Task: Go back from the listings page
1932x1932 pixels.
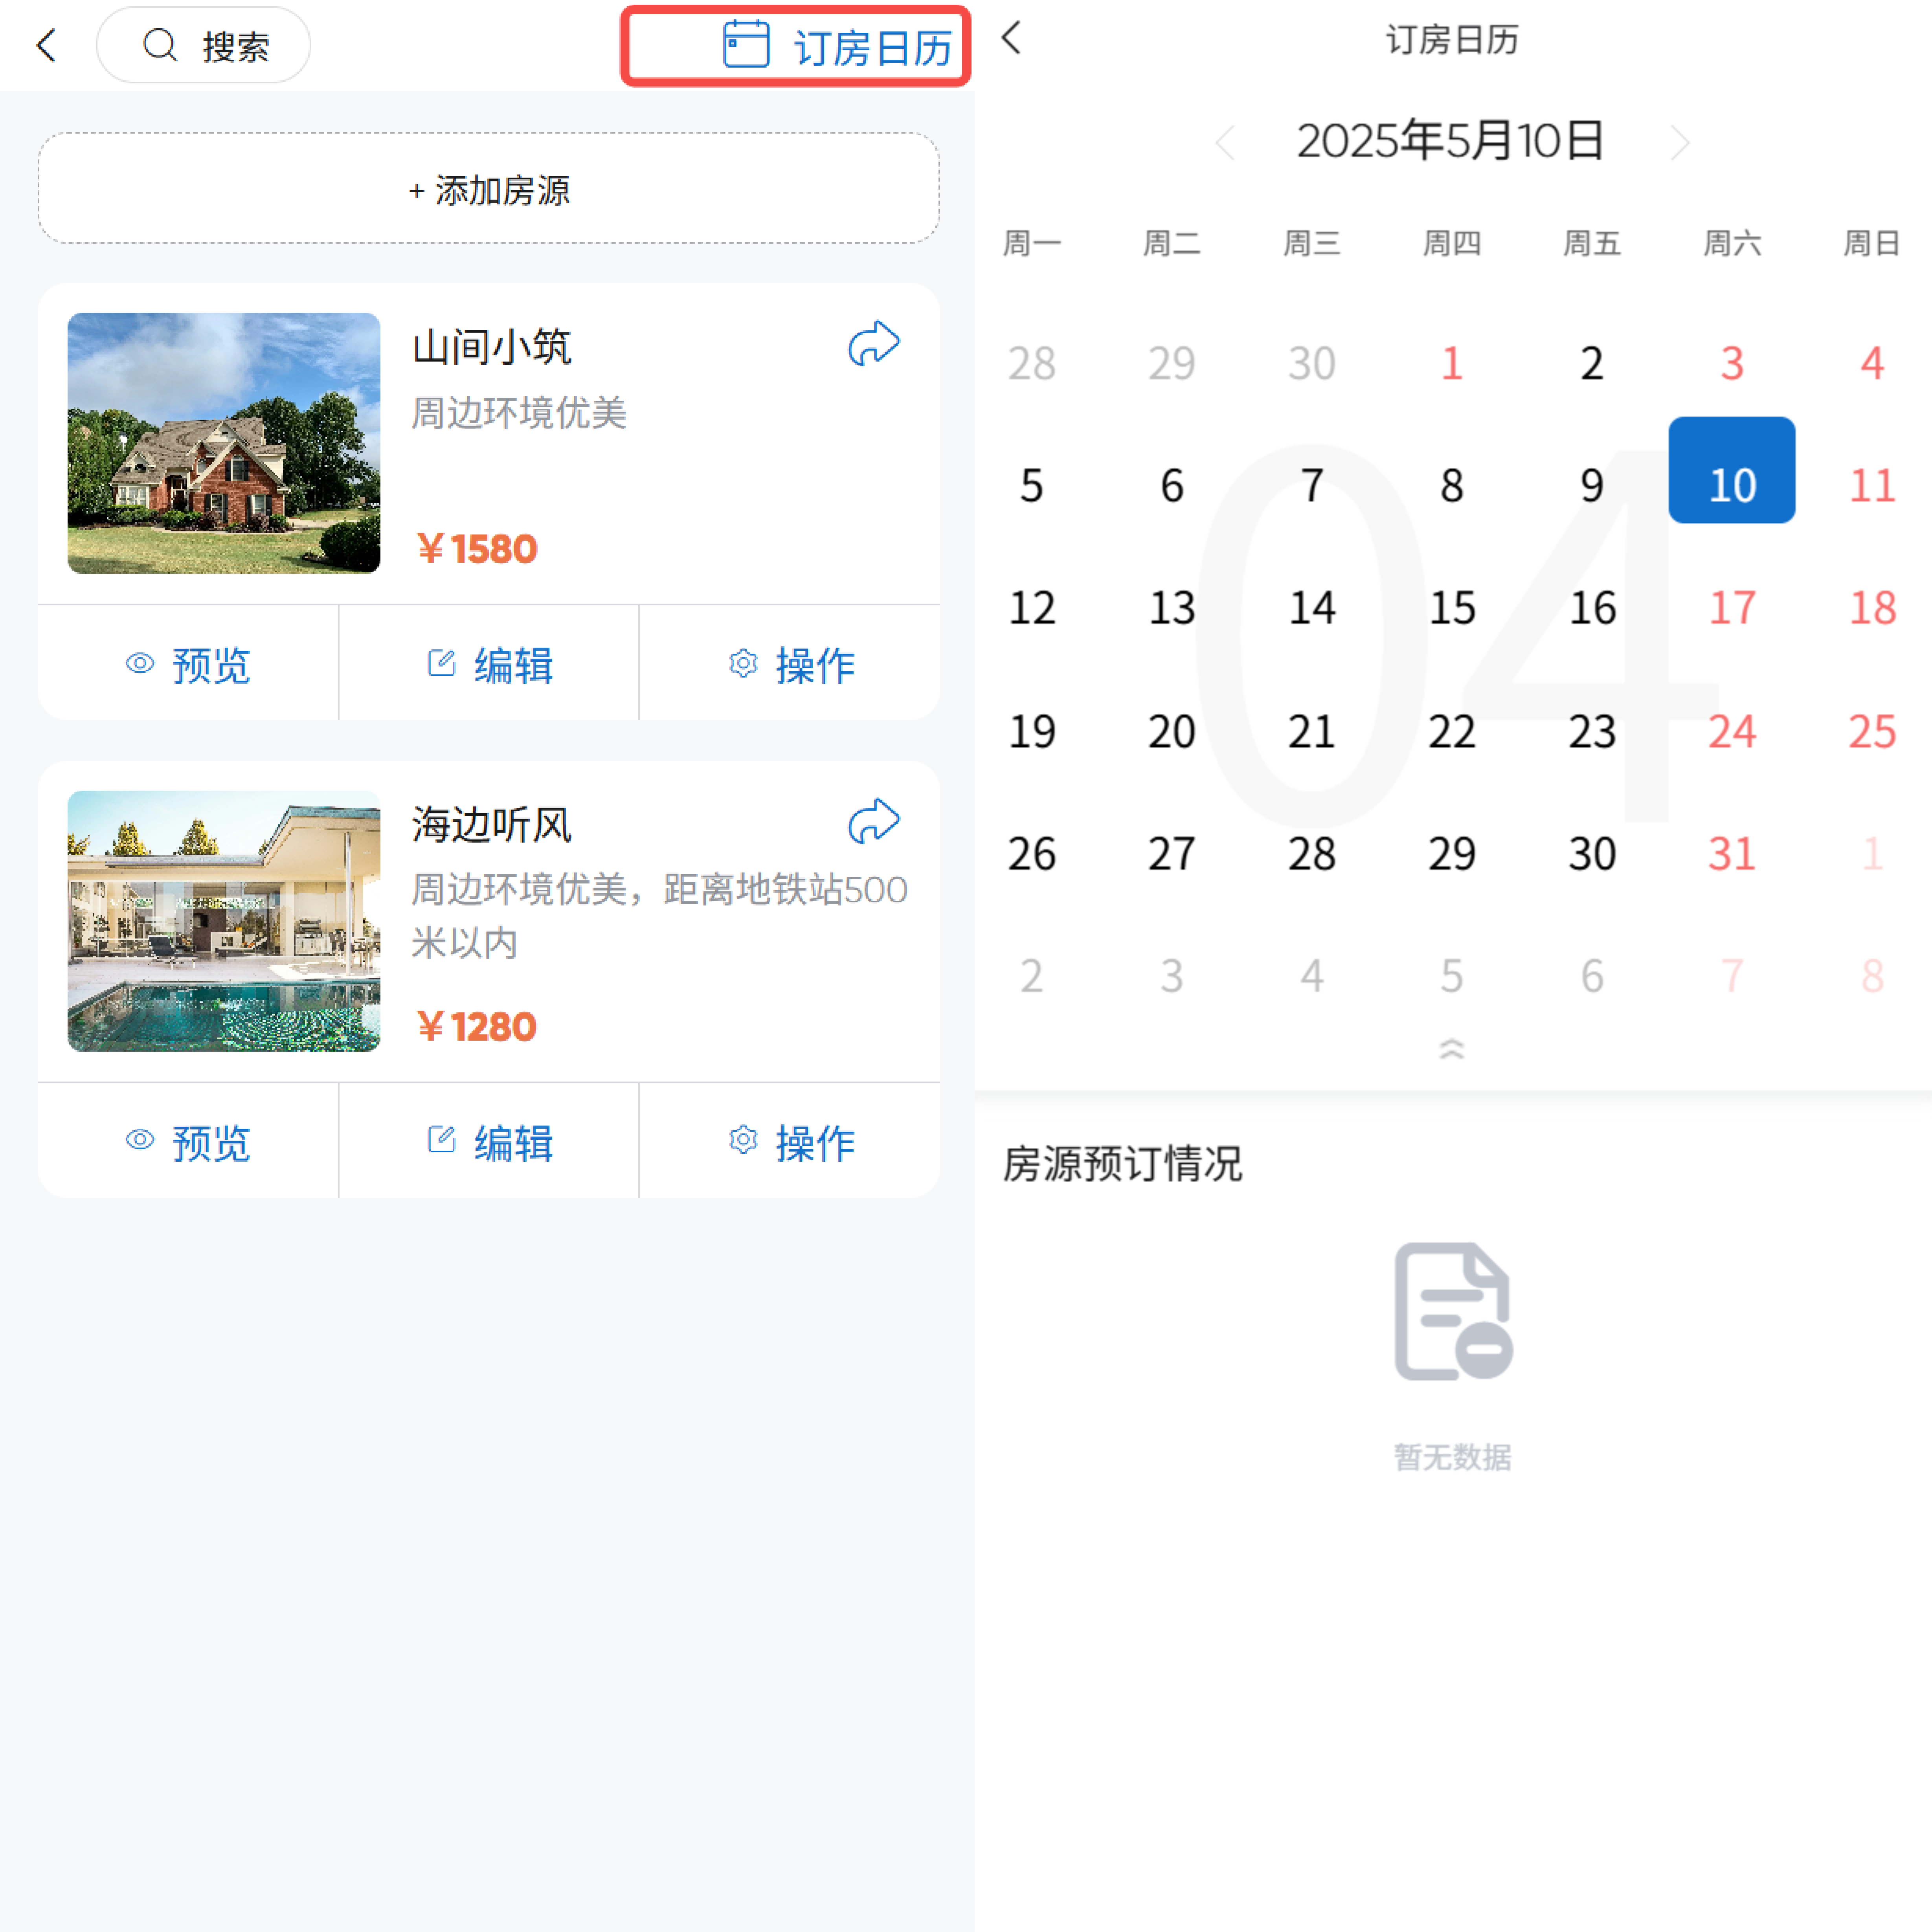Action: (46, 45)
